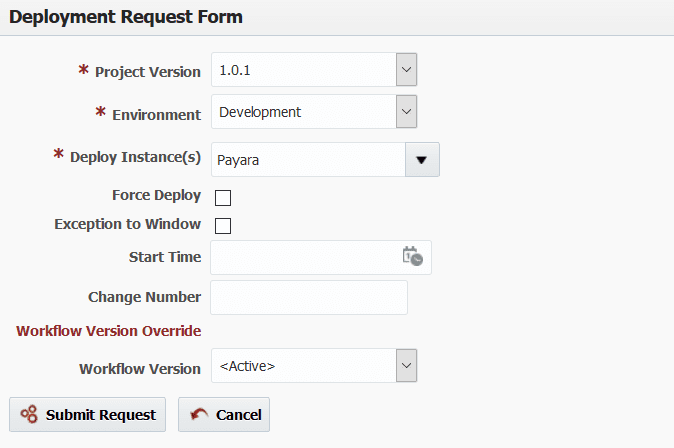Expand the Project Version dropdown arrow

point(406,70)
